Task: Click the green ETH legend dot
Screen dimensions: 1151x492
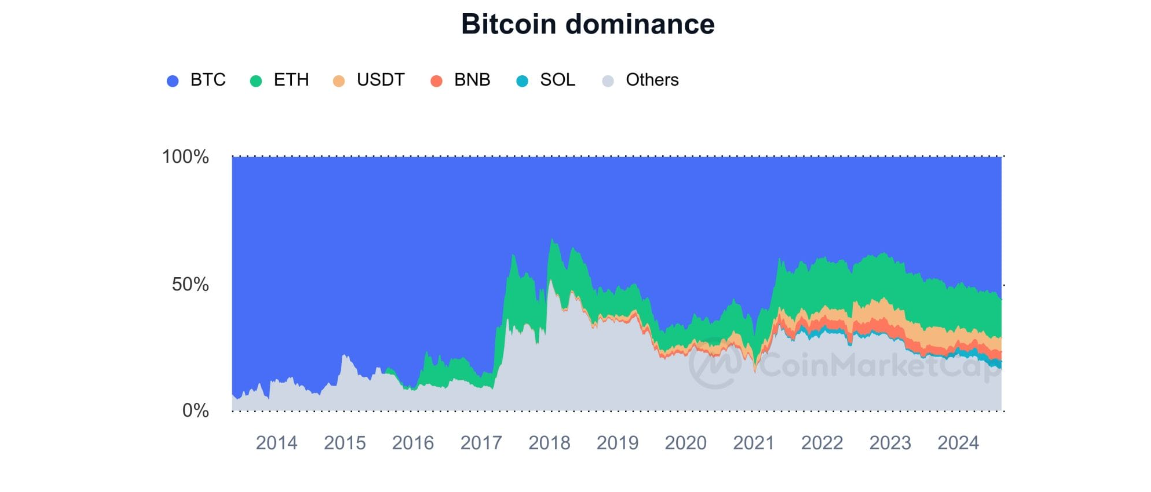Action: [x=256, y=81]
